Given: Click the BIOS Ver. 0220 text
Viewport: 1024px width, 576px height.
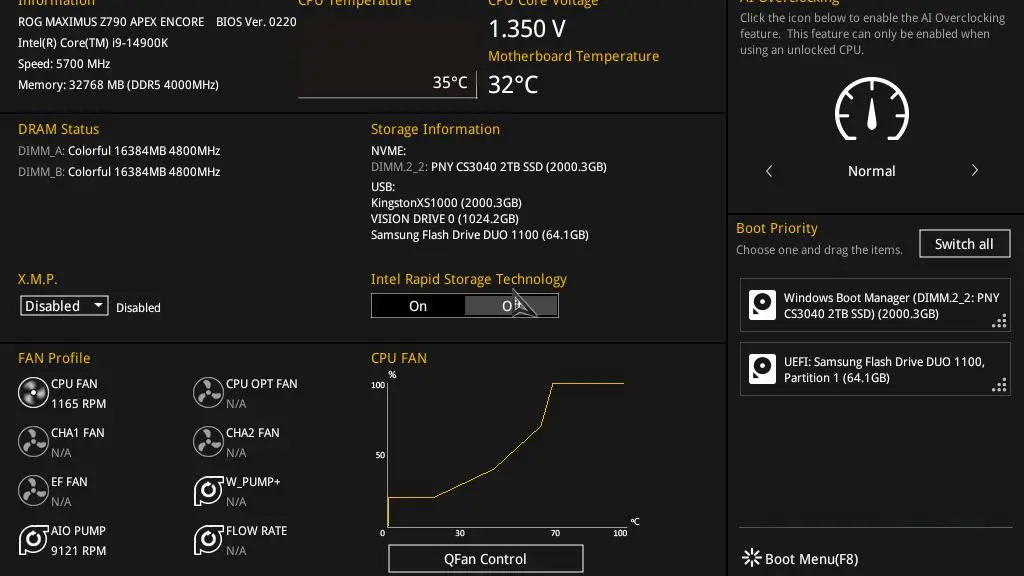Looking at the screenshot, I should pos(256,22).
